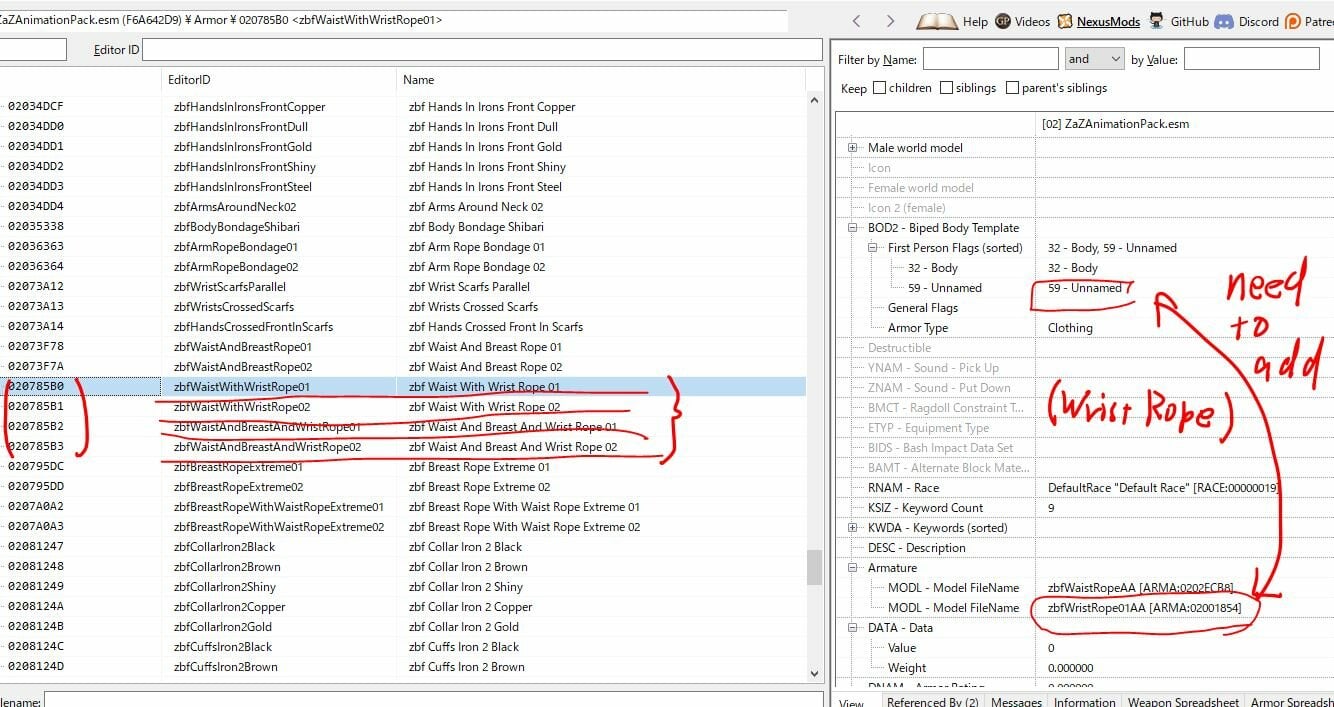Open the Help book icon
Screen dimensions: 1334x707
click(937, 21)
